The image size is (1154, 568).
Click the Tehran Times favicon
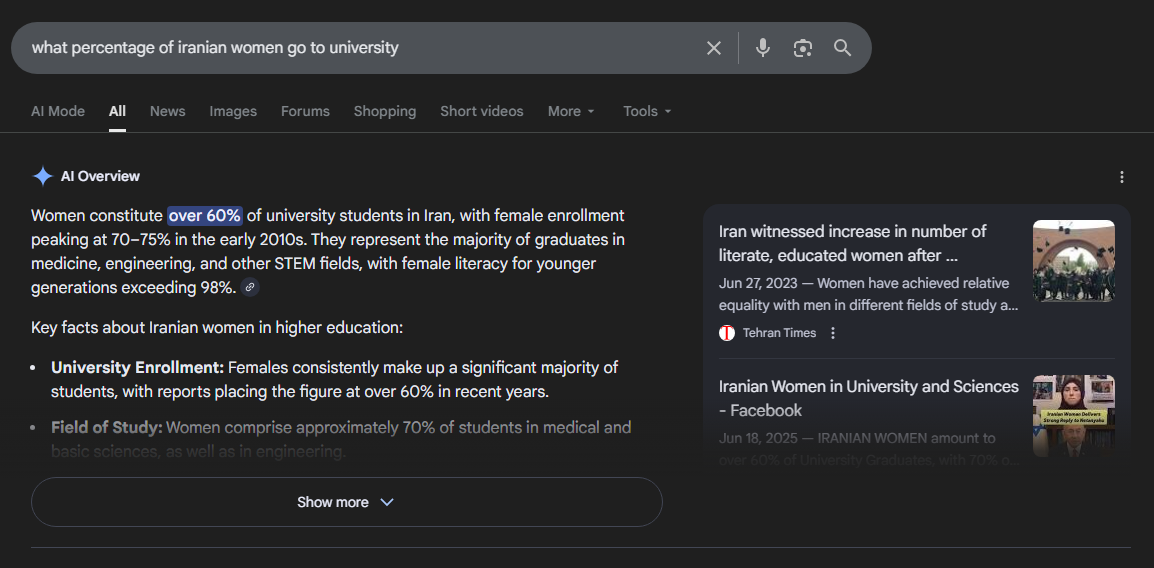tap(727, 333)
